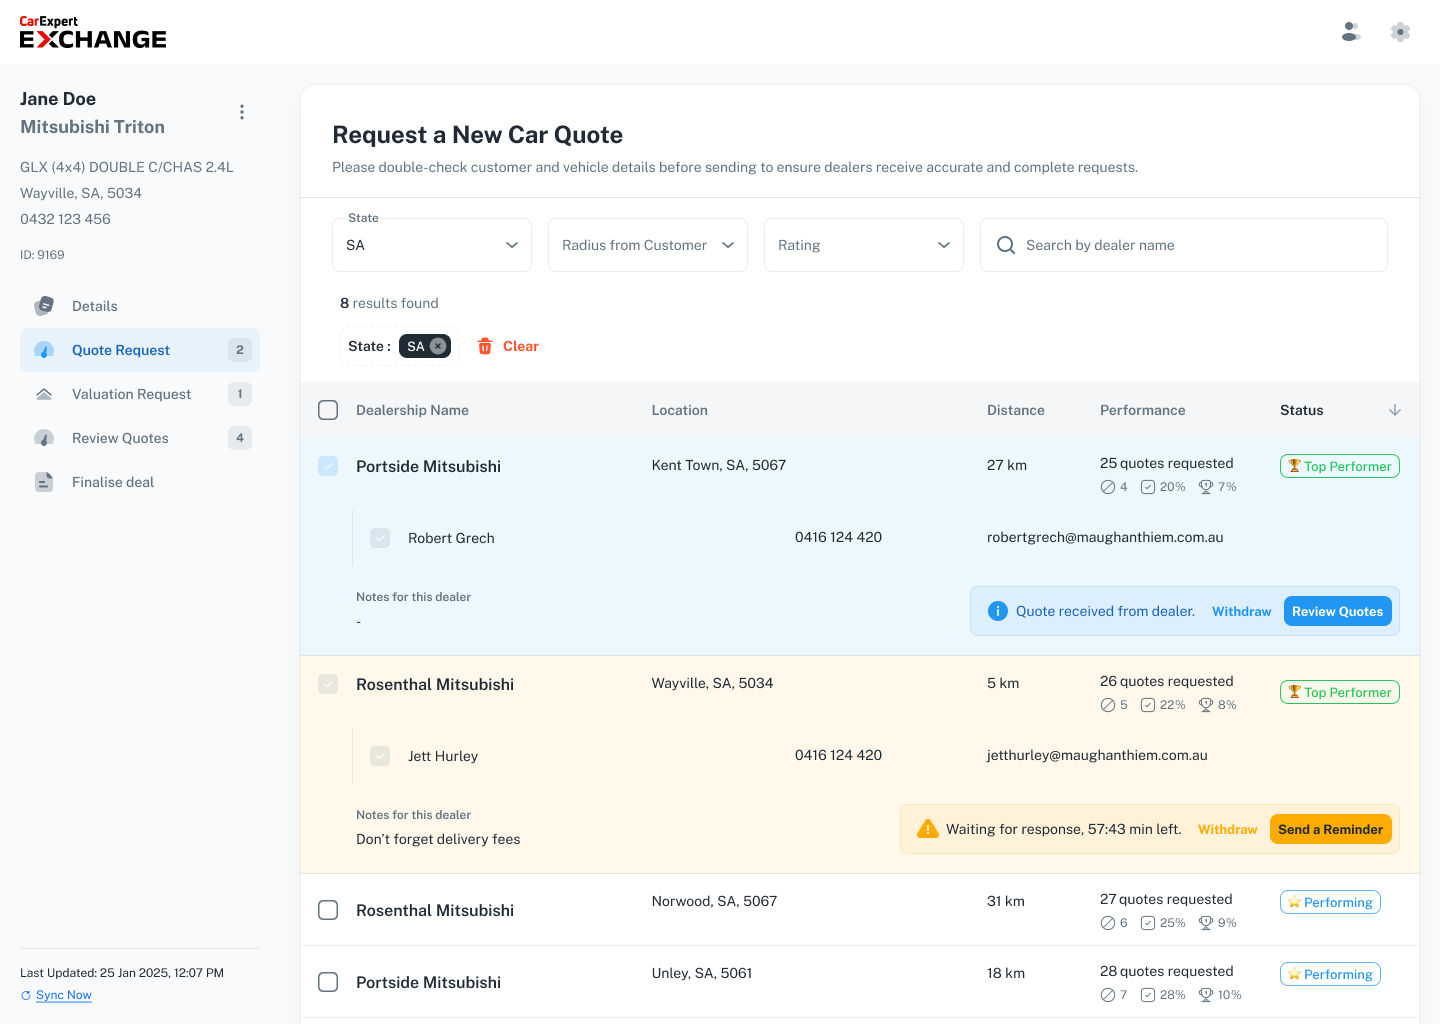
Task: Select the Rosenthal Mitsubishi Norwood checkbox
Action: 328,910
